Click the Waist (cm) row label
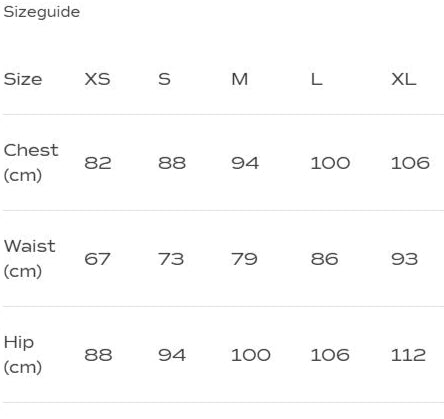Viewport: 444px width, 419px height. click(30, 259)
